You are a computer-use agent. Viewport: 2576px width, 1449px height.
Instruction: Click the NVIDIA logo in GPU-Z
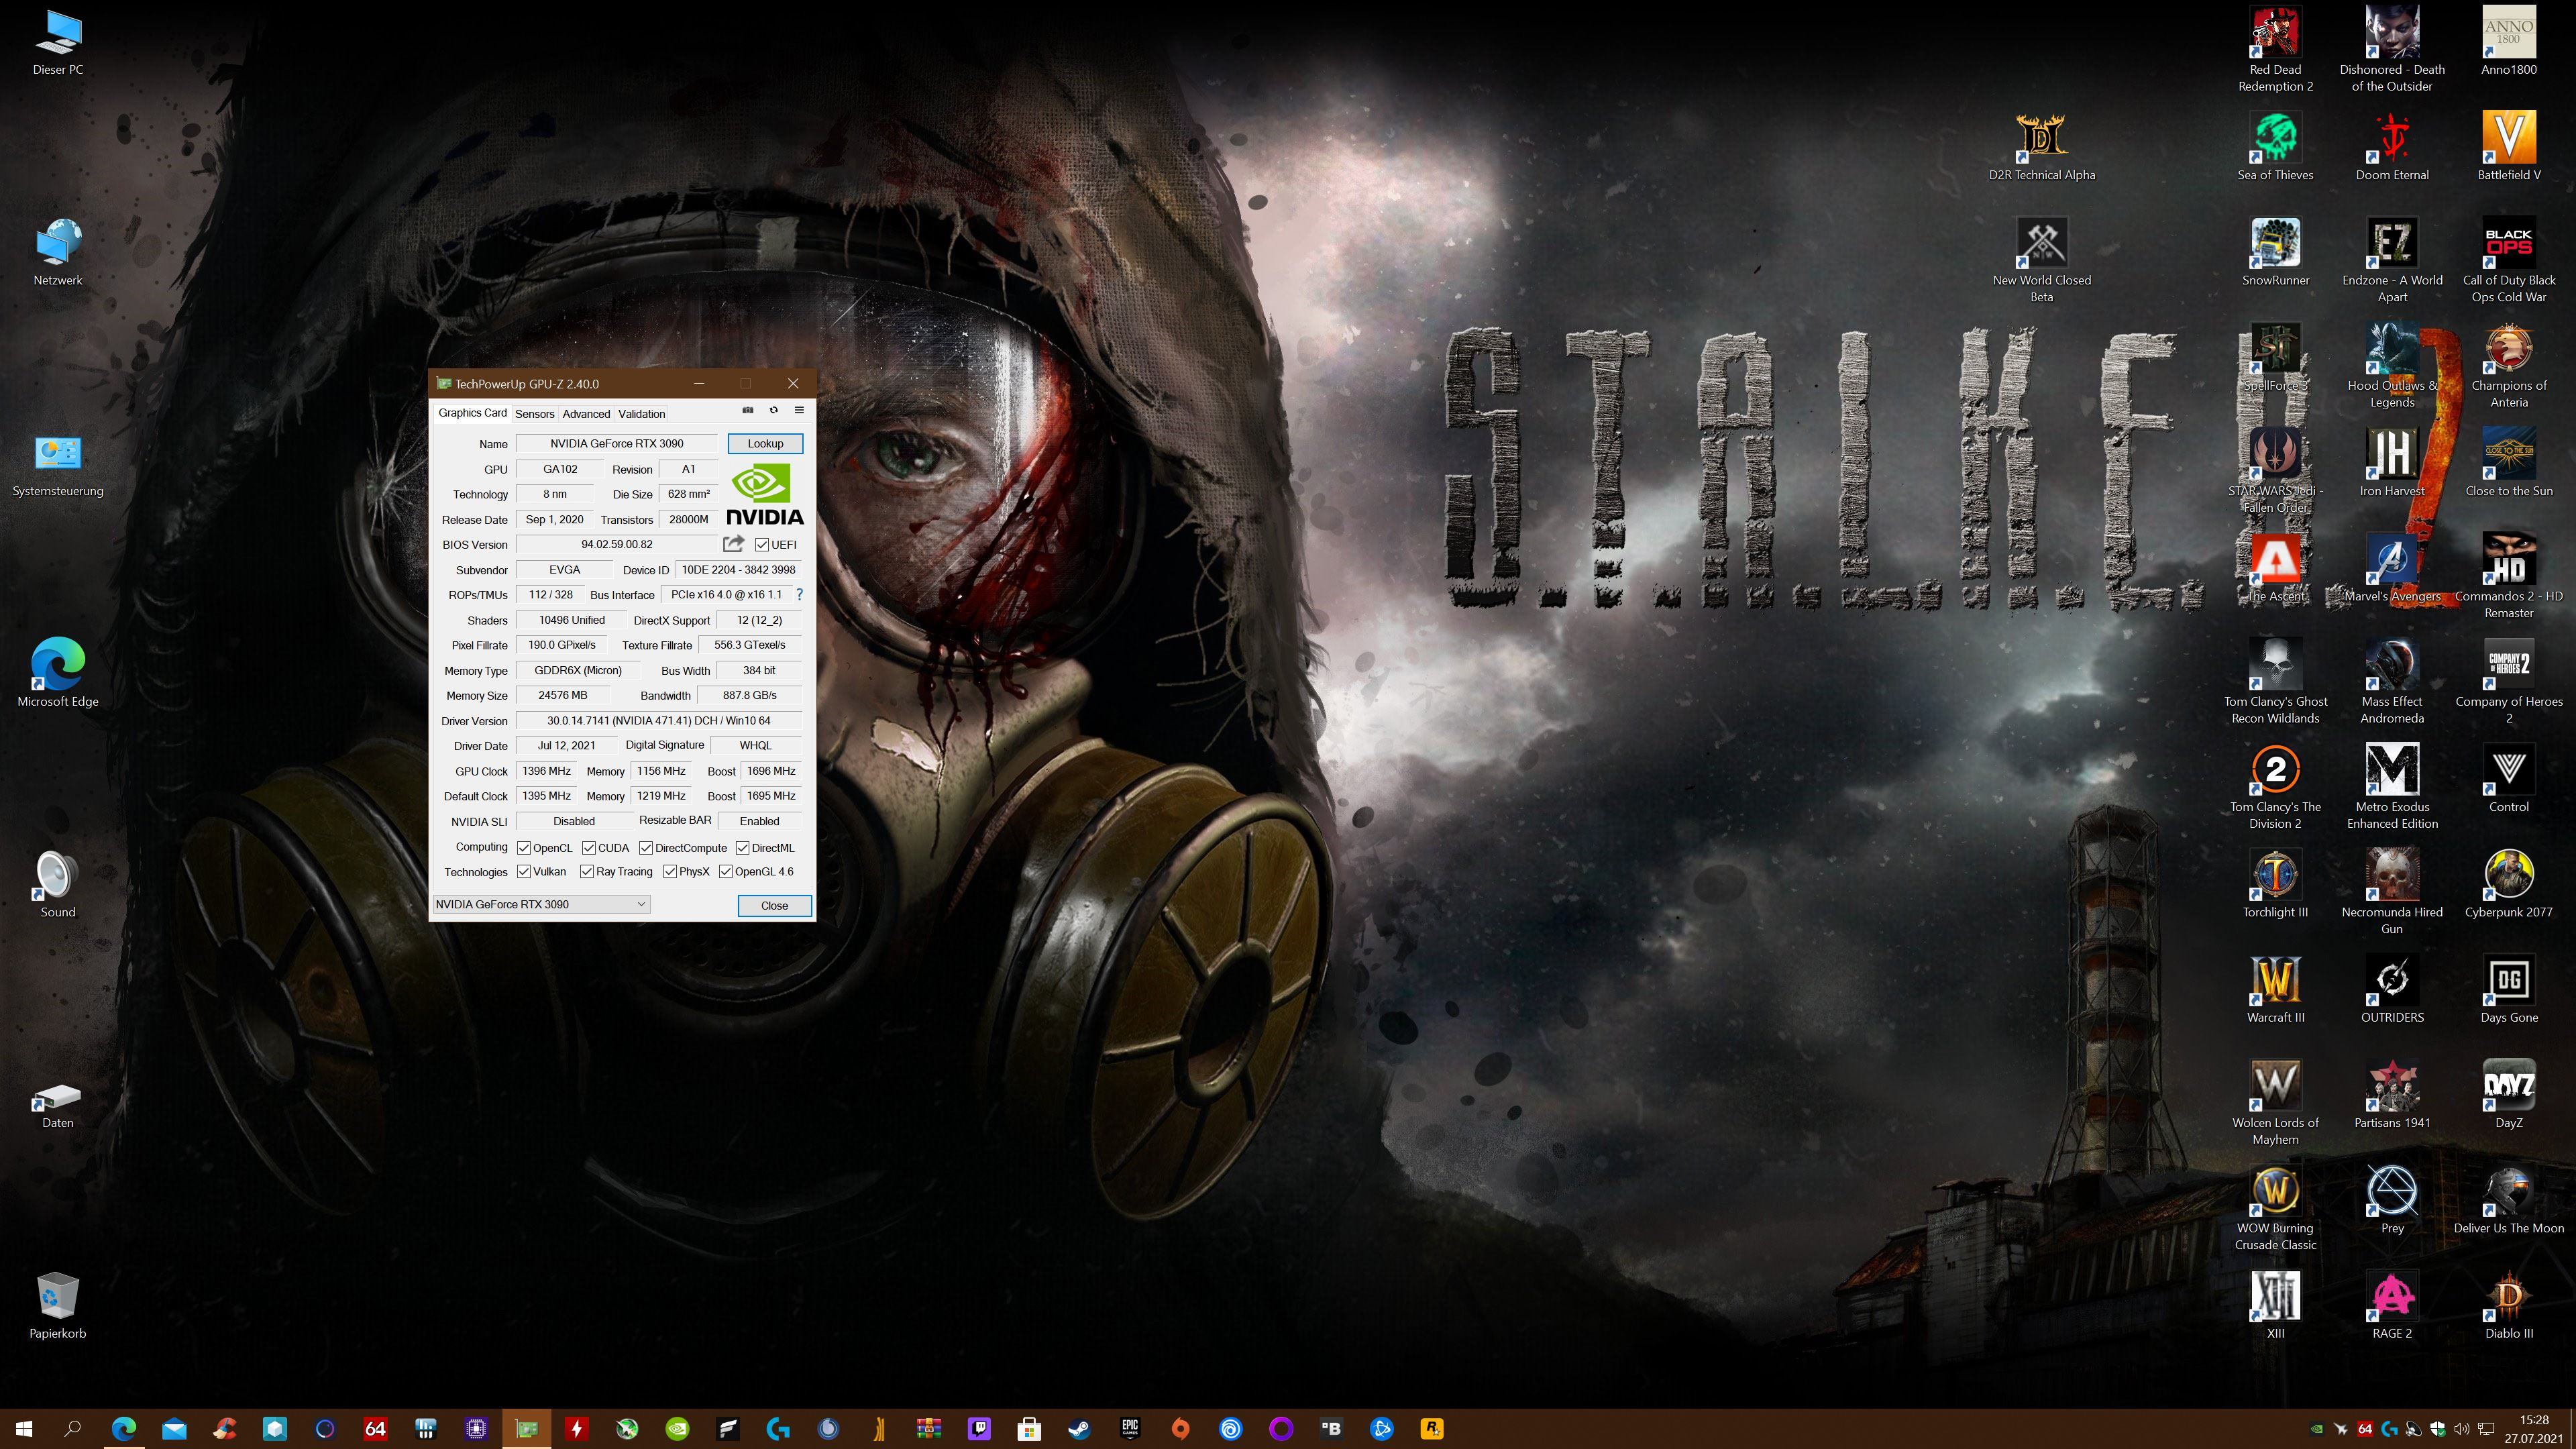point(765,494)
